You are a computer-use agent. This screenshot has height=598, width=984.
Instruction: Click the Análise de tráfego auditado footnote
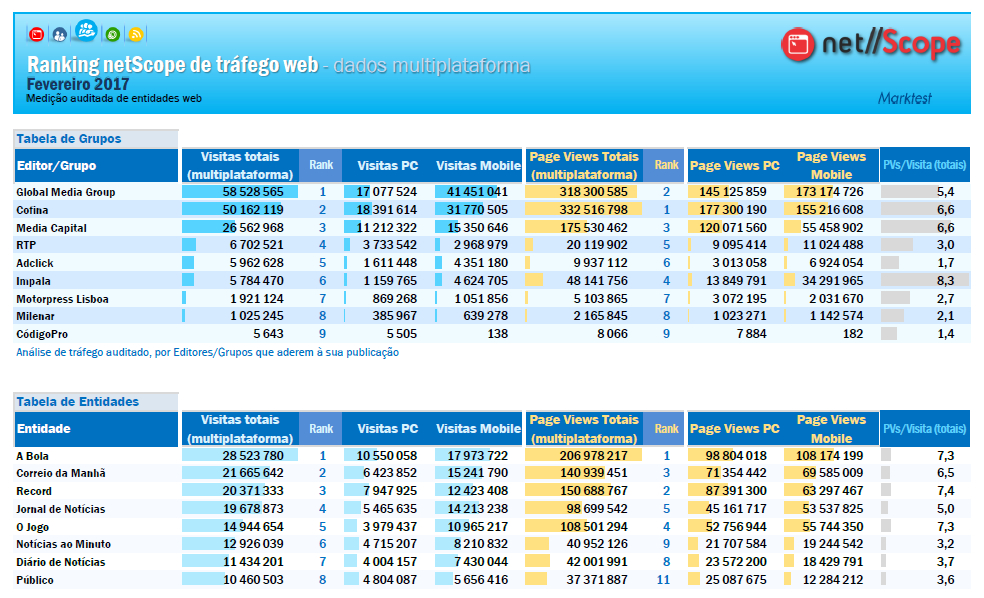point(207,353)
